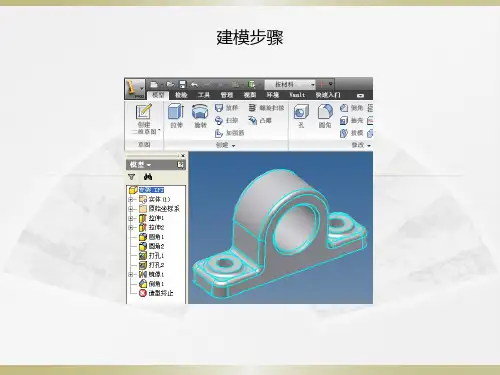This screenshot has height=375, width=500.
Task: Expand the 拉伸2 feature node
Action: pyautogui.click(x=131, y=228)
